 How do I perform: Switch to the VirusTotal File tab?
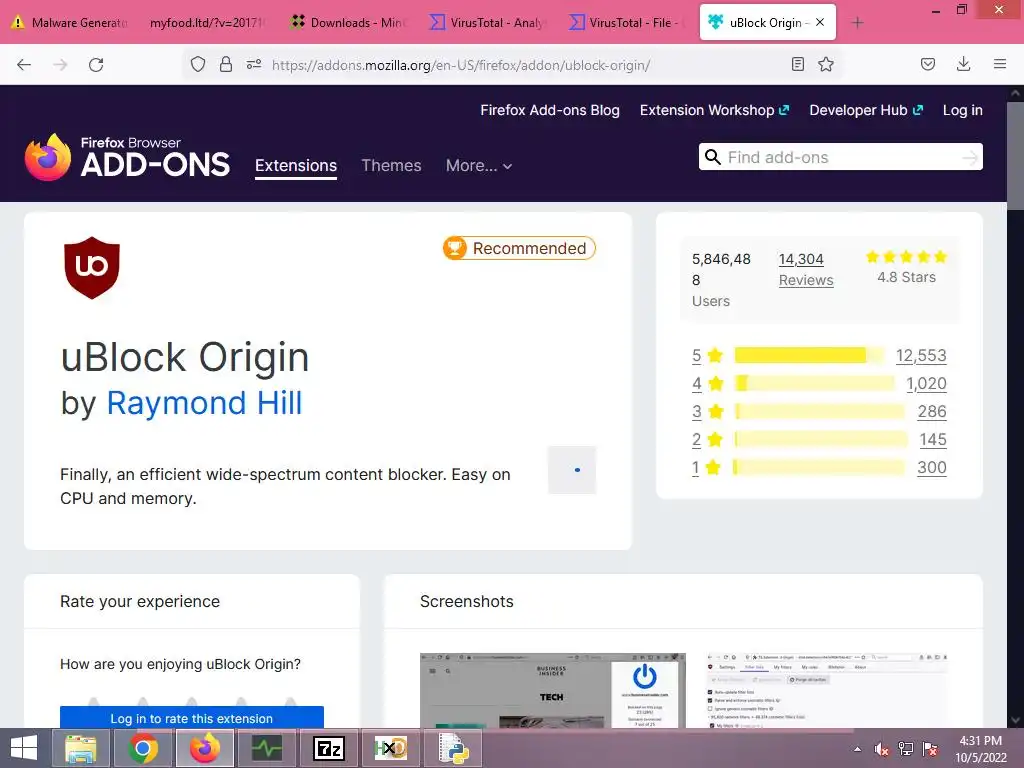coord(626,23)
